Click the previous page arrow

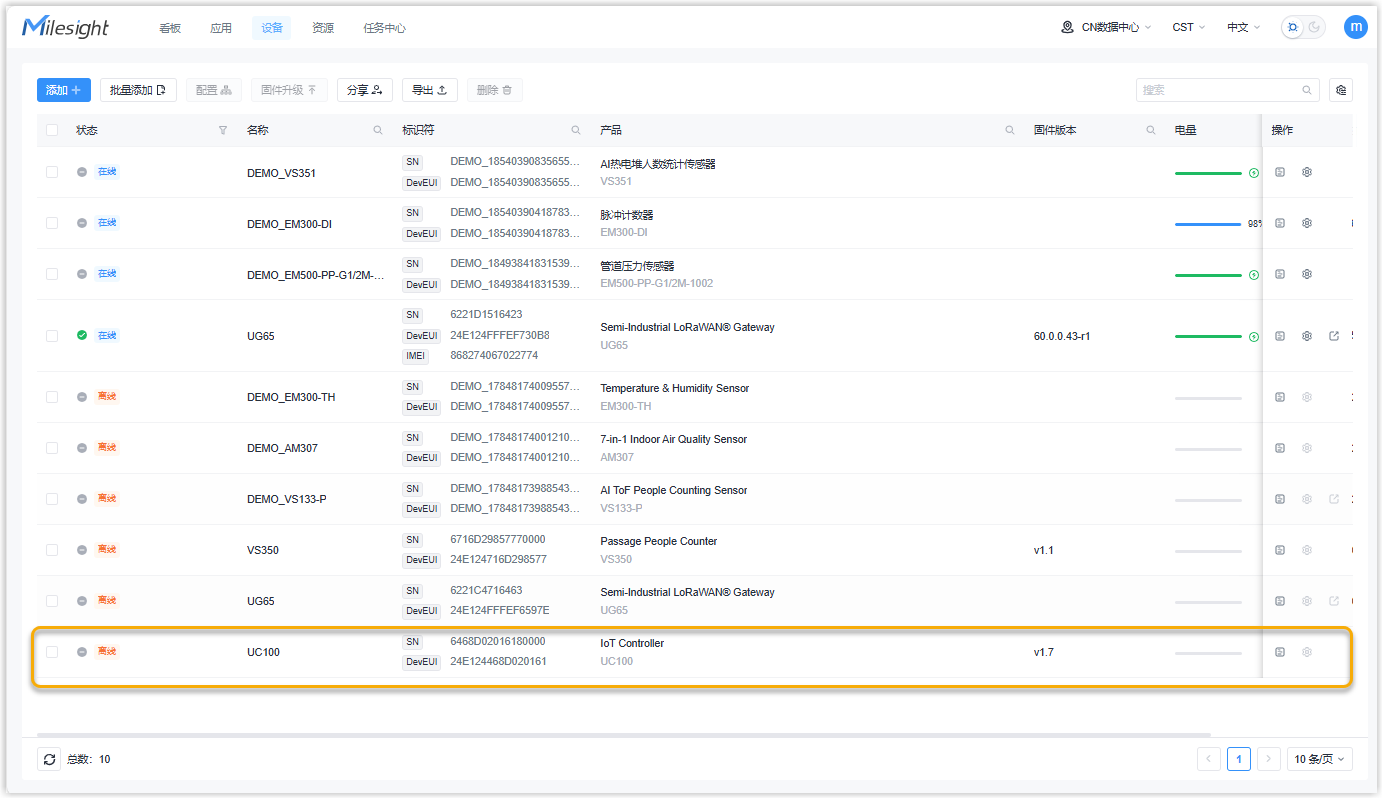1209,759
